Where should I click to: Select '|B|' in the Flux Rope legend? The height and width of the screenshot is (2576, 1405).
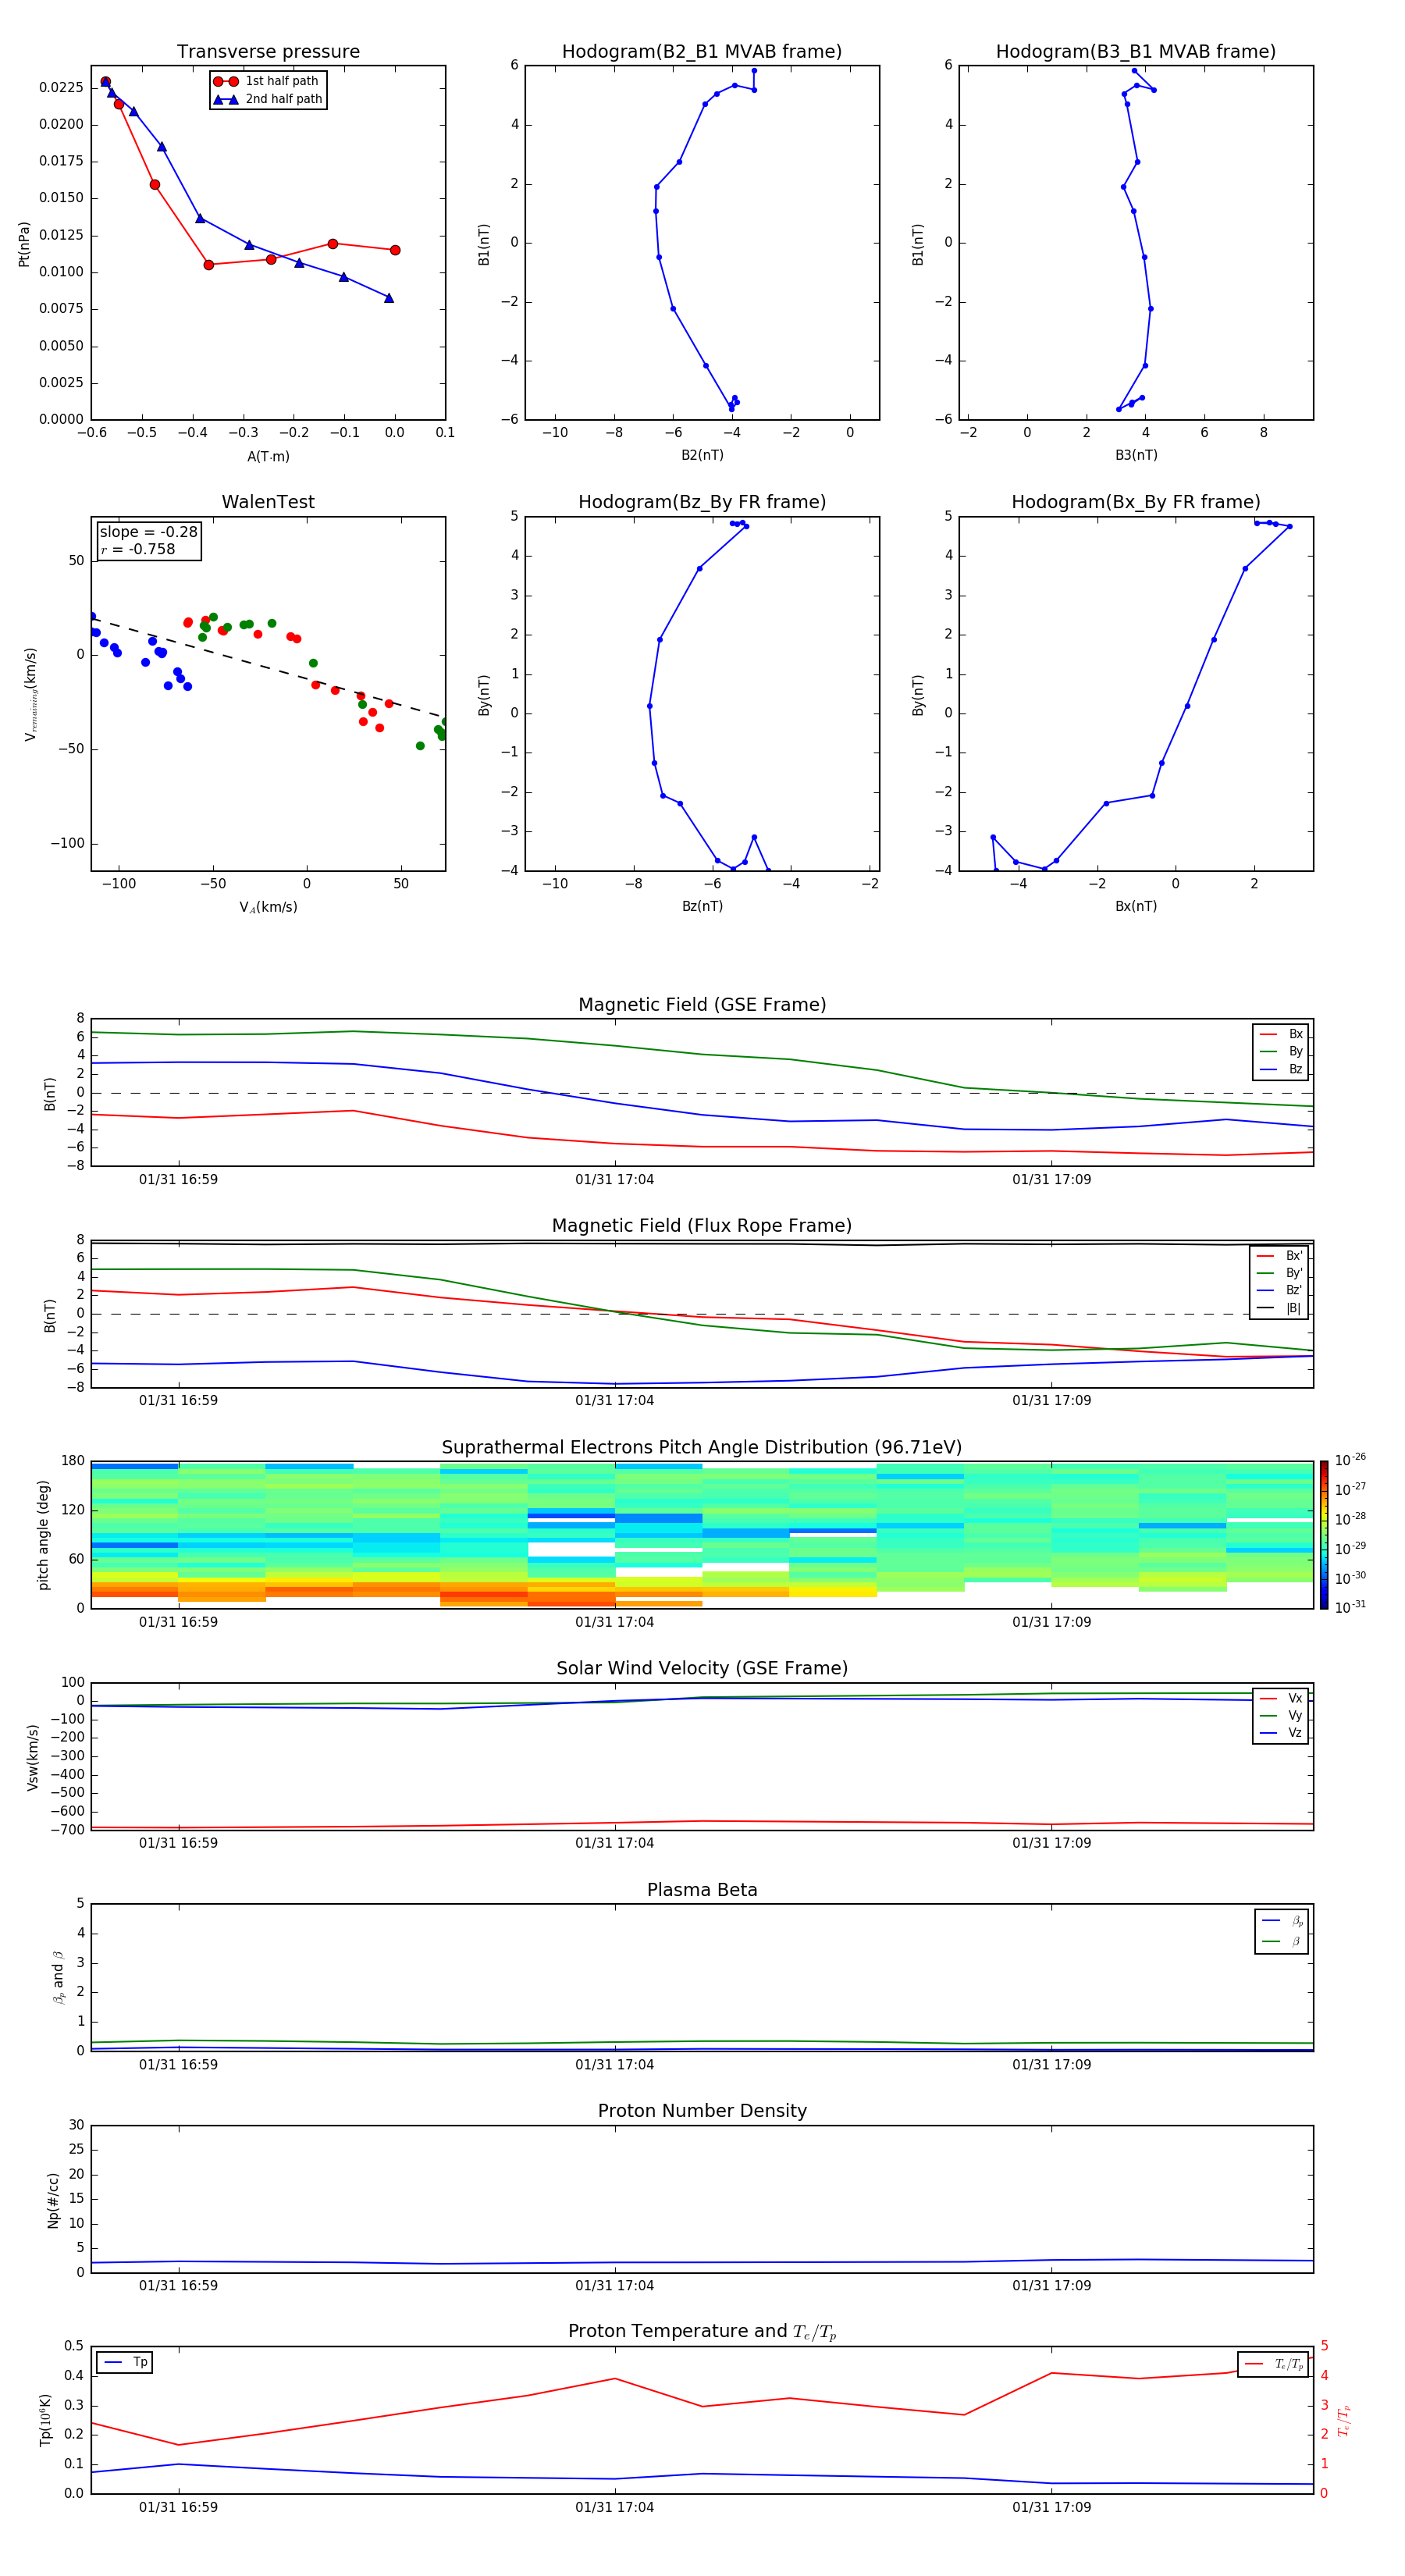pyautogui.click(x=1279, y=1308)
